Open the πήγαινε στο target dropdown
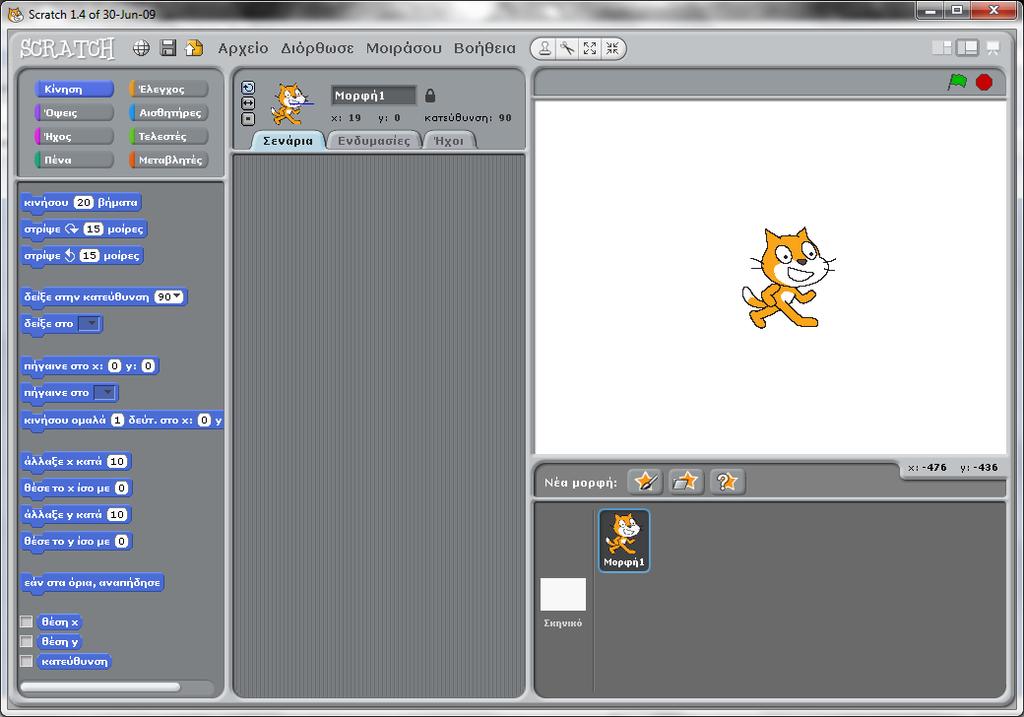The image size is (1024, 717). point(105,392)
